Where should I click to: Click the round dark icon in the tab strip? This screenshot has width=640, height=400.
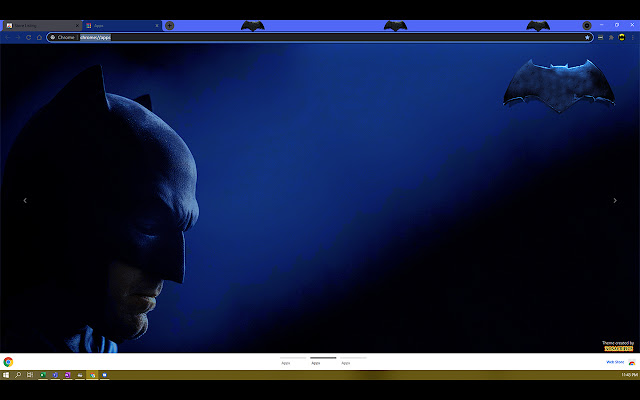click(x=587, y=25)
